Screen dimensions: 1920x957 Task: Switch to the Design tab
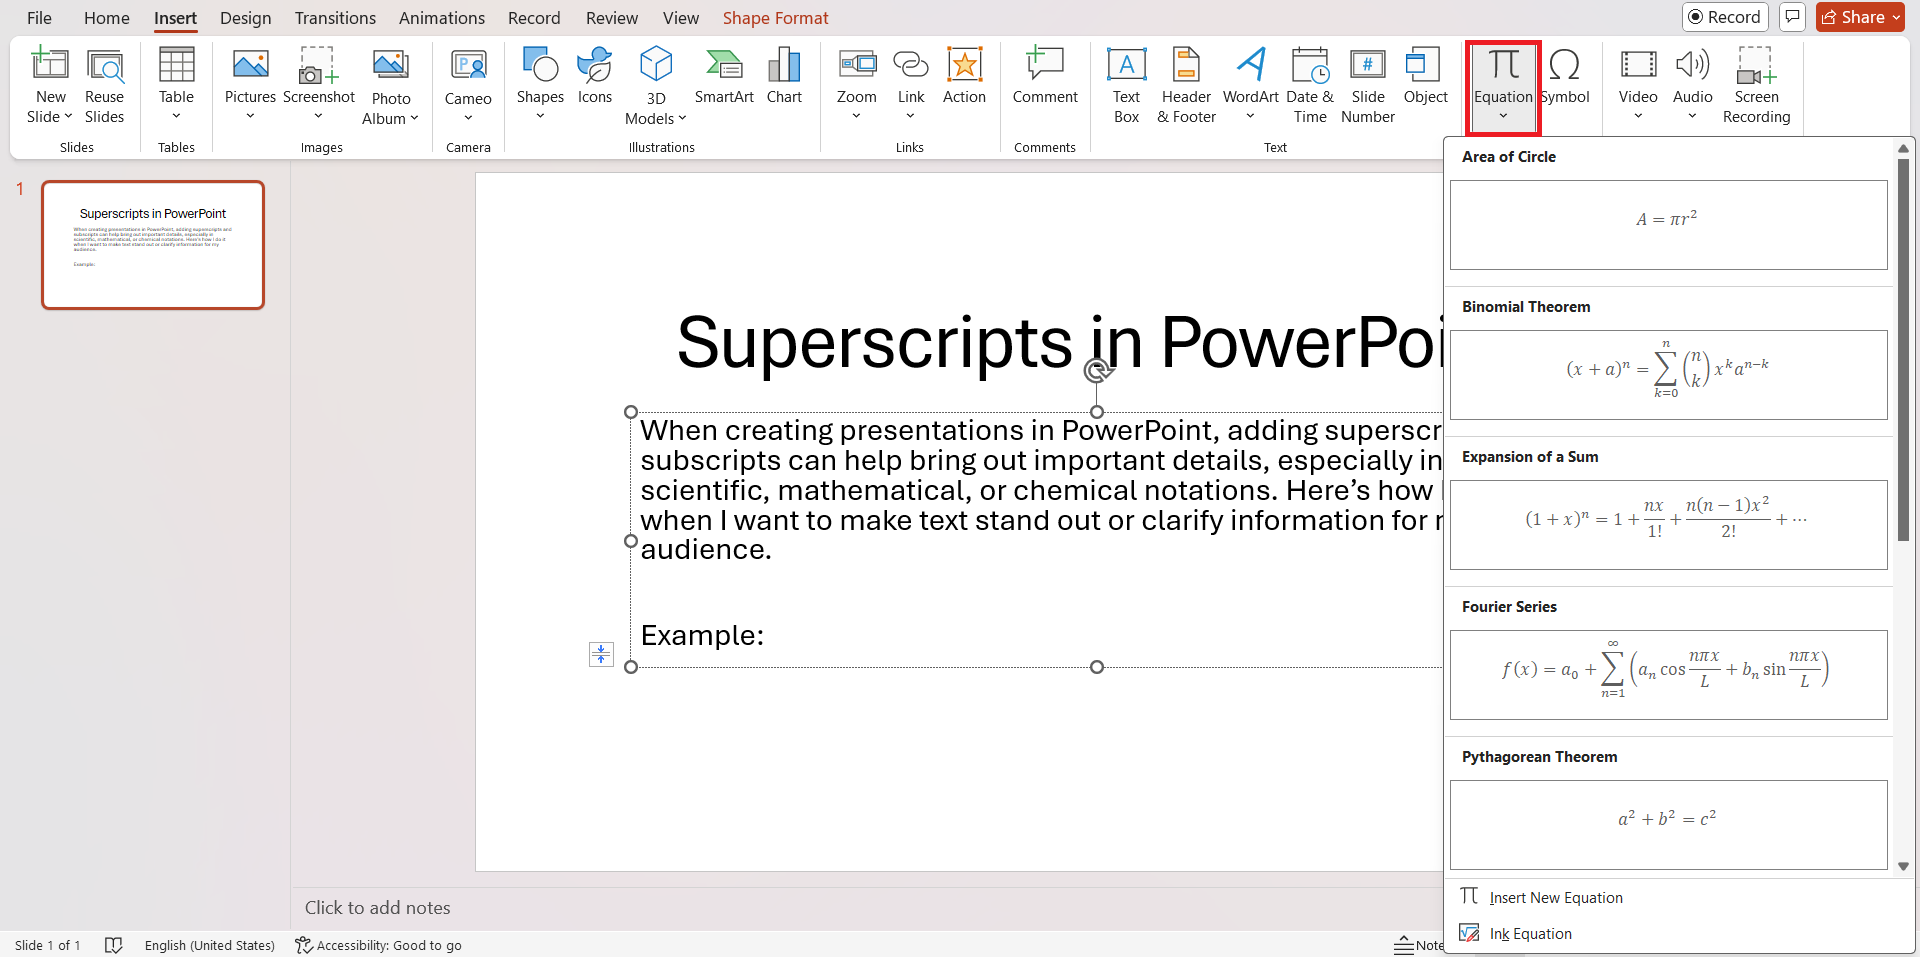tap(245, 18)
